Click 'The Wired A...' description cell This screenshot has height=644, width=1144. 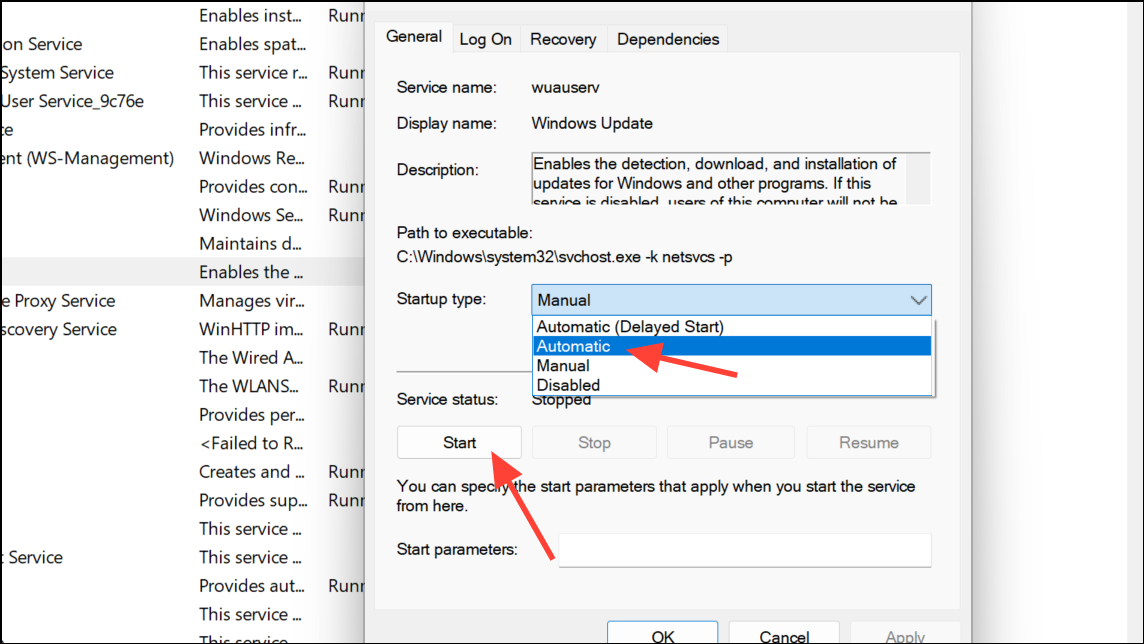click(251, 357)
